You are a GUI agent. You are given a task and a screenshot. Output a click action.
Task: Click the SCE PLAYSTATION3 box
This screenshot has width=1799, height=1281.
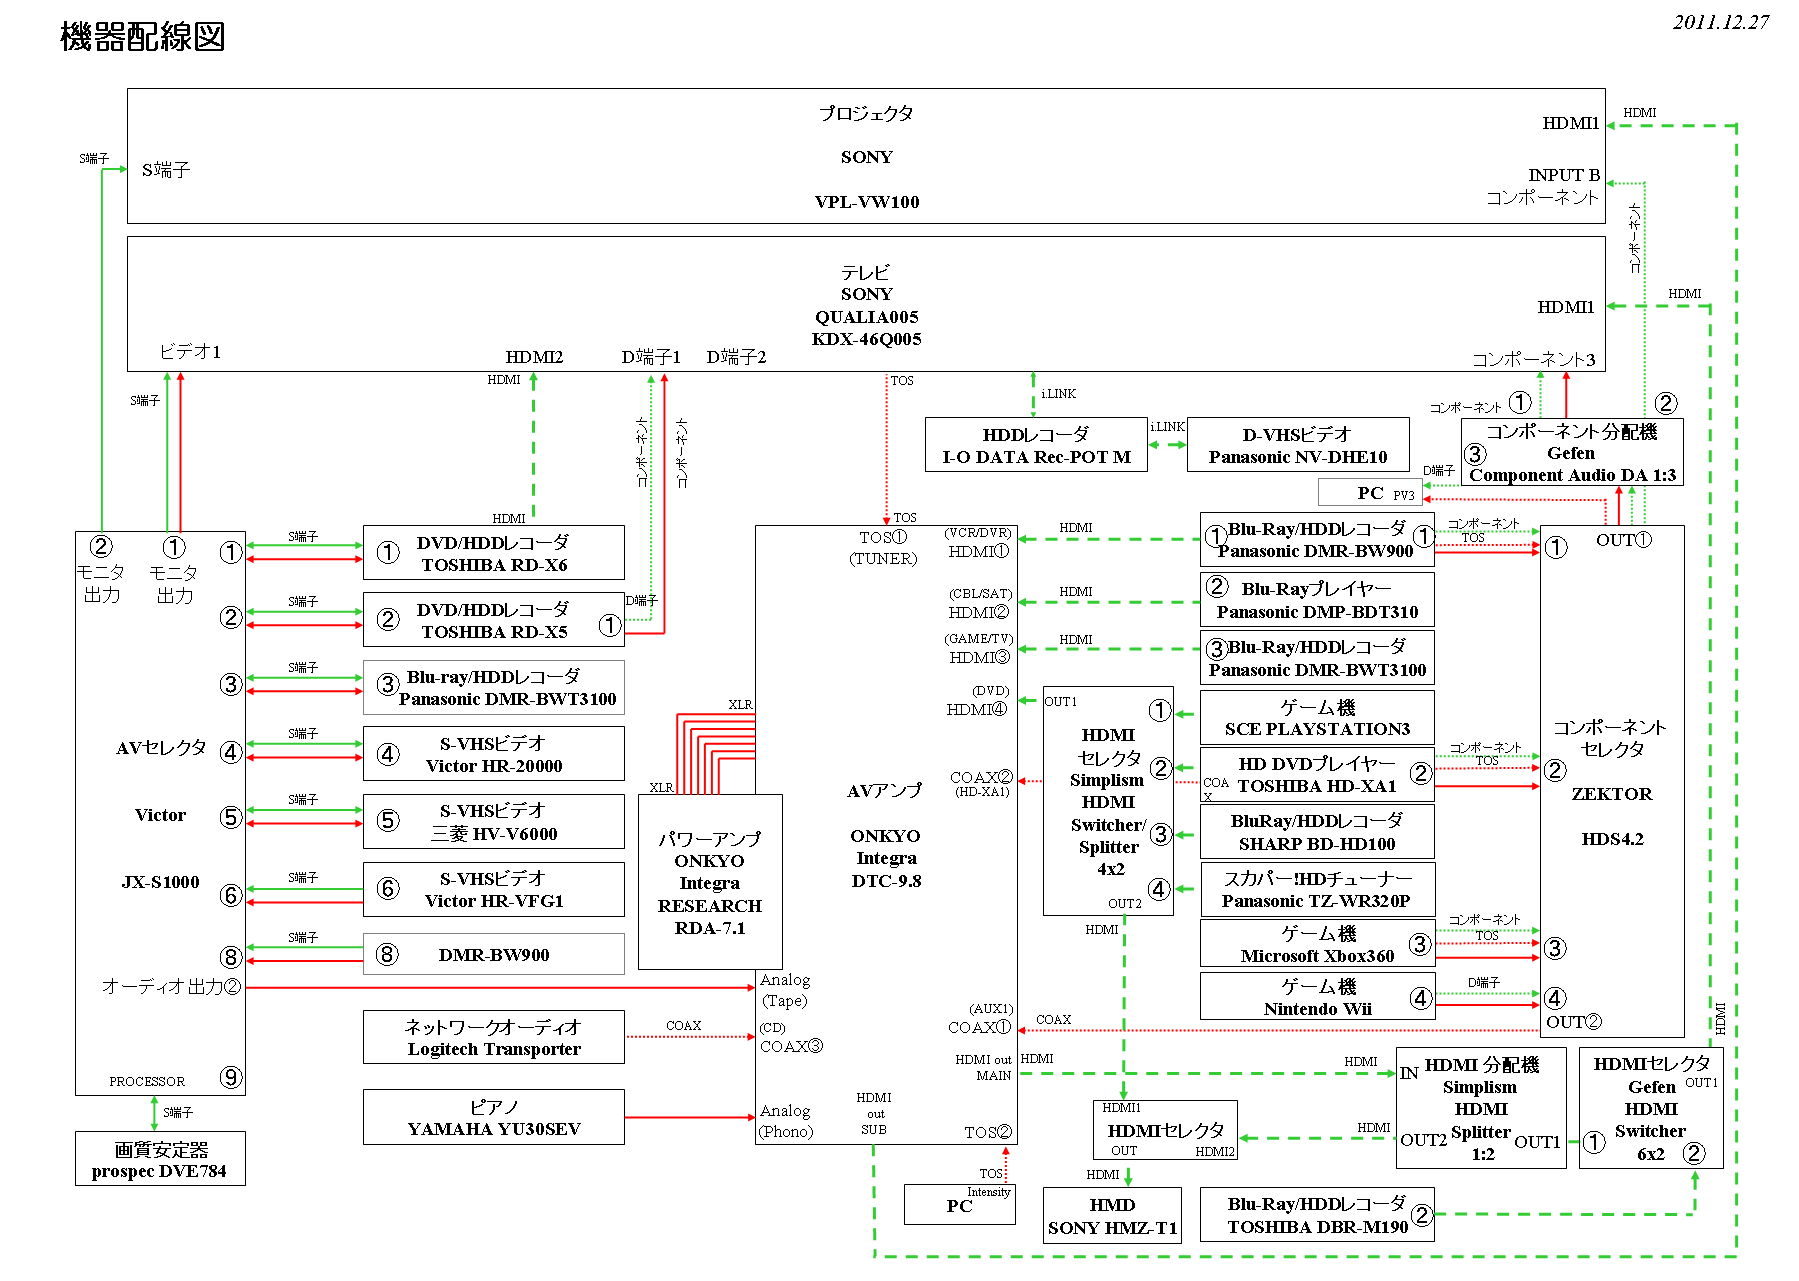coord(1316,717)
